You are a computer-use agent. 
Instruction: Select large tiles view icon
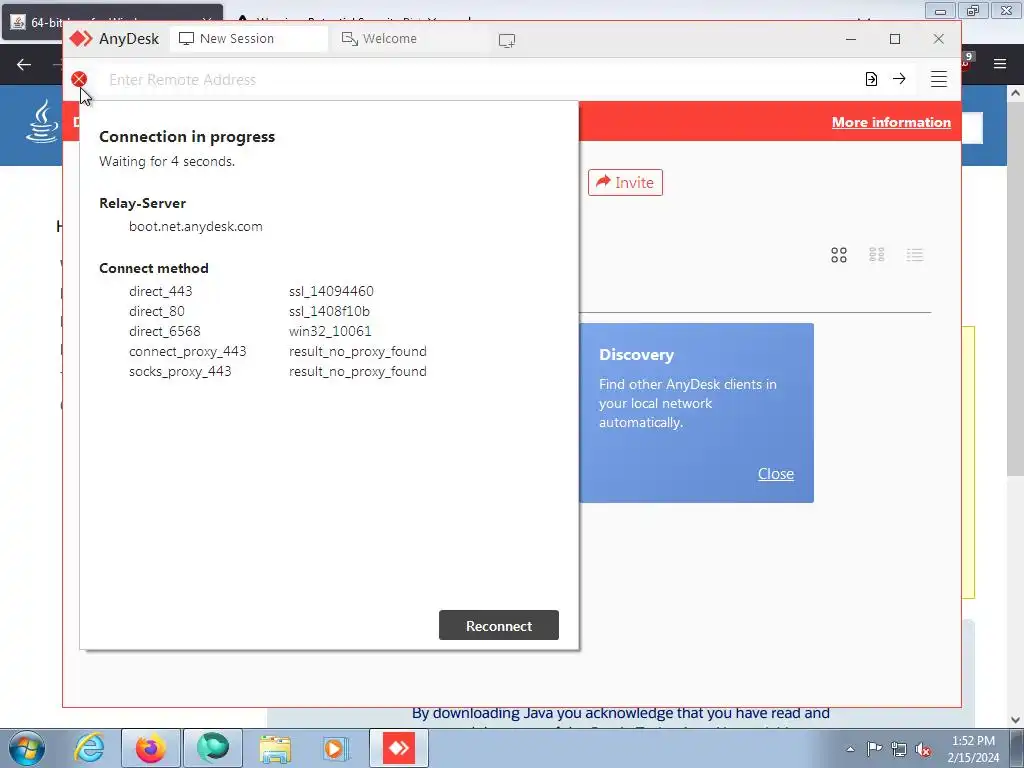coord(839,255)
